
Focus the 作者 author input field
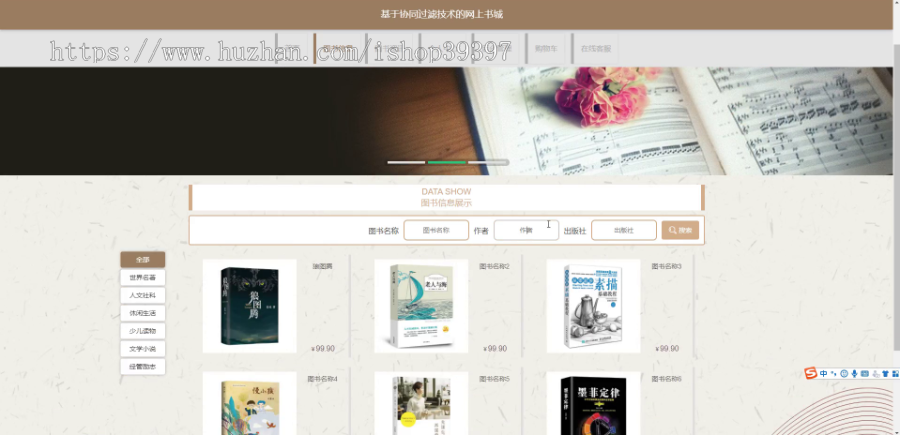[x=526, y=230]
